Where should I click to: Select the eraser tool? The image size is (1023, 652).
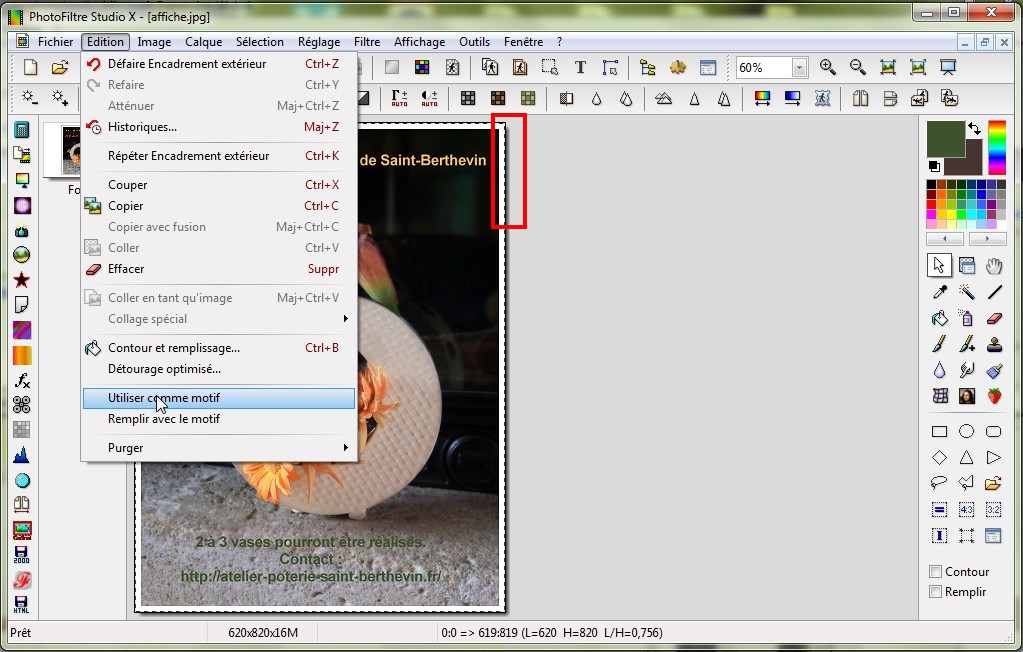(994, 318)
